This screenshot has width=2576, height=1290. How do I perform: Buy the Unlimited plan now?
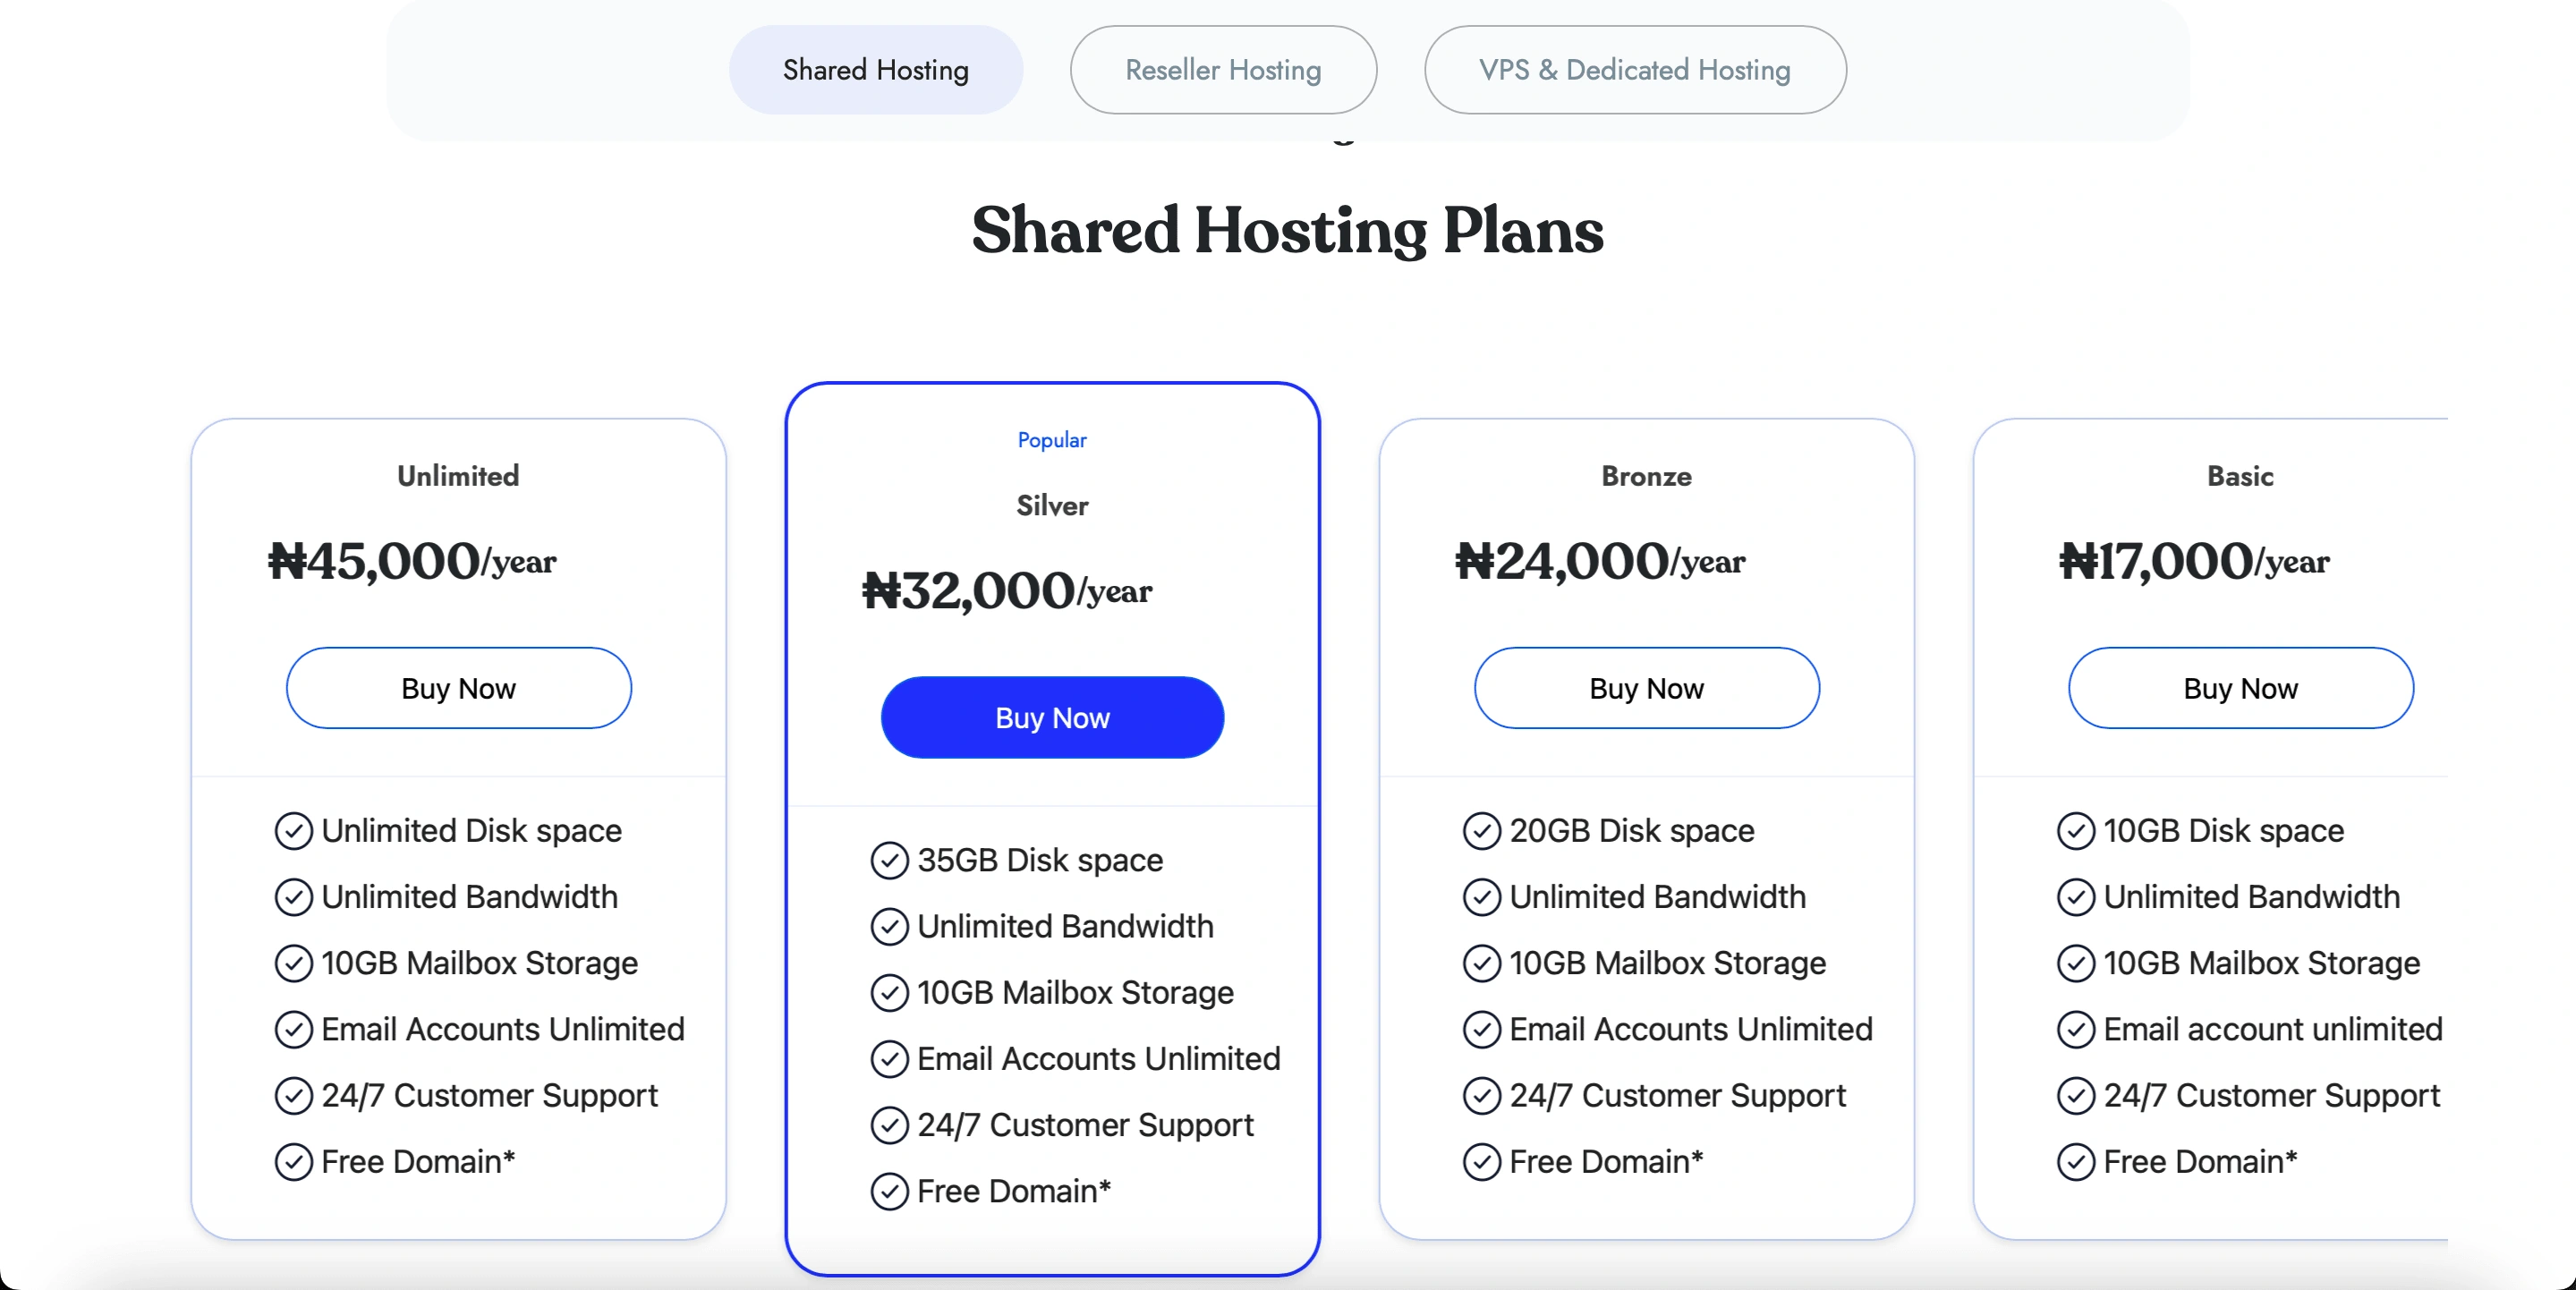(458, 688)
